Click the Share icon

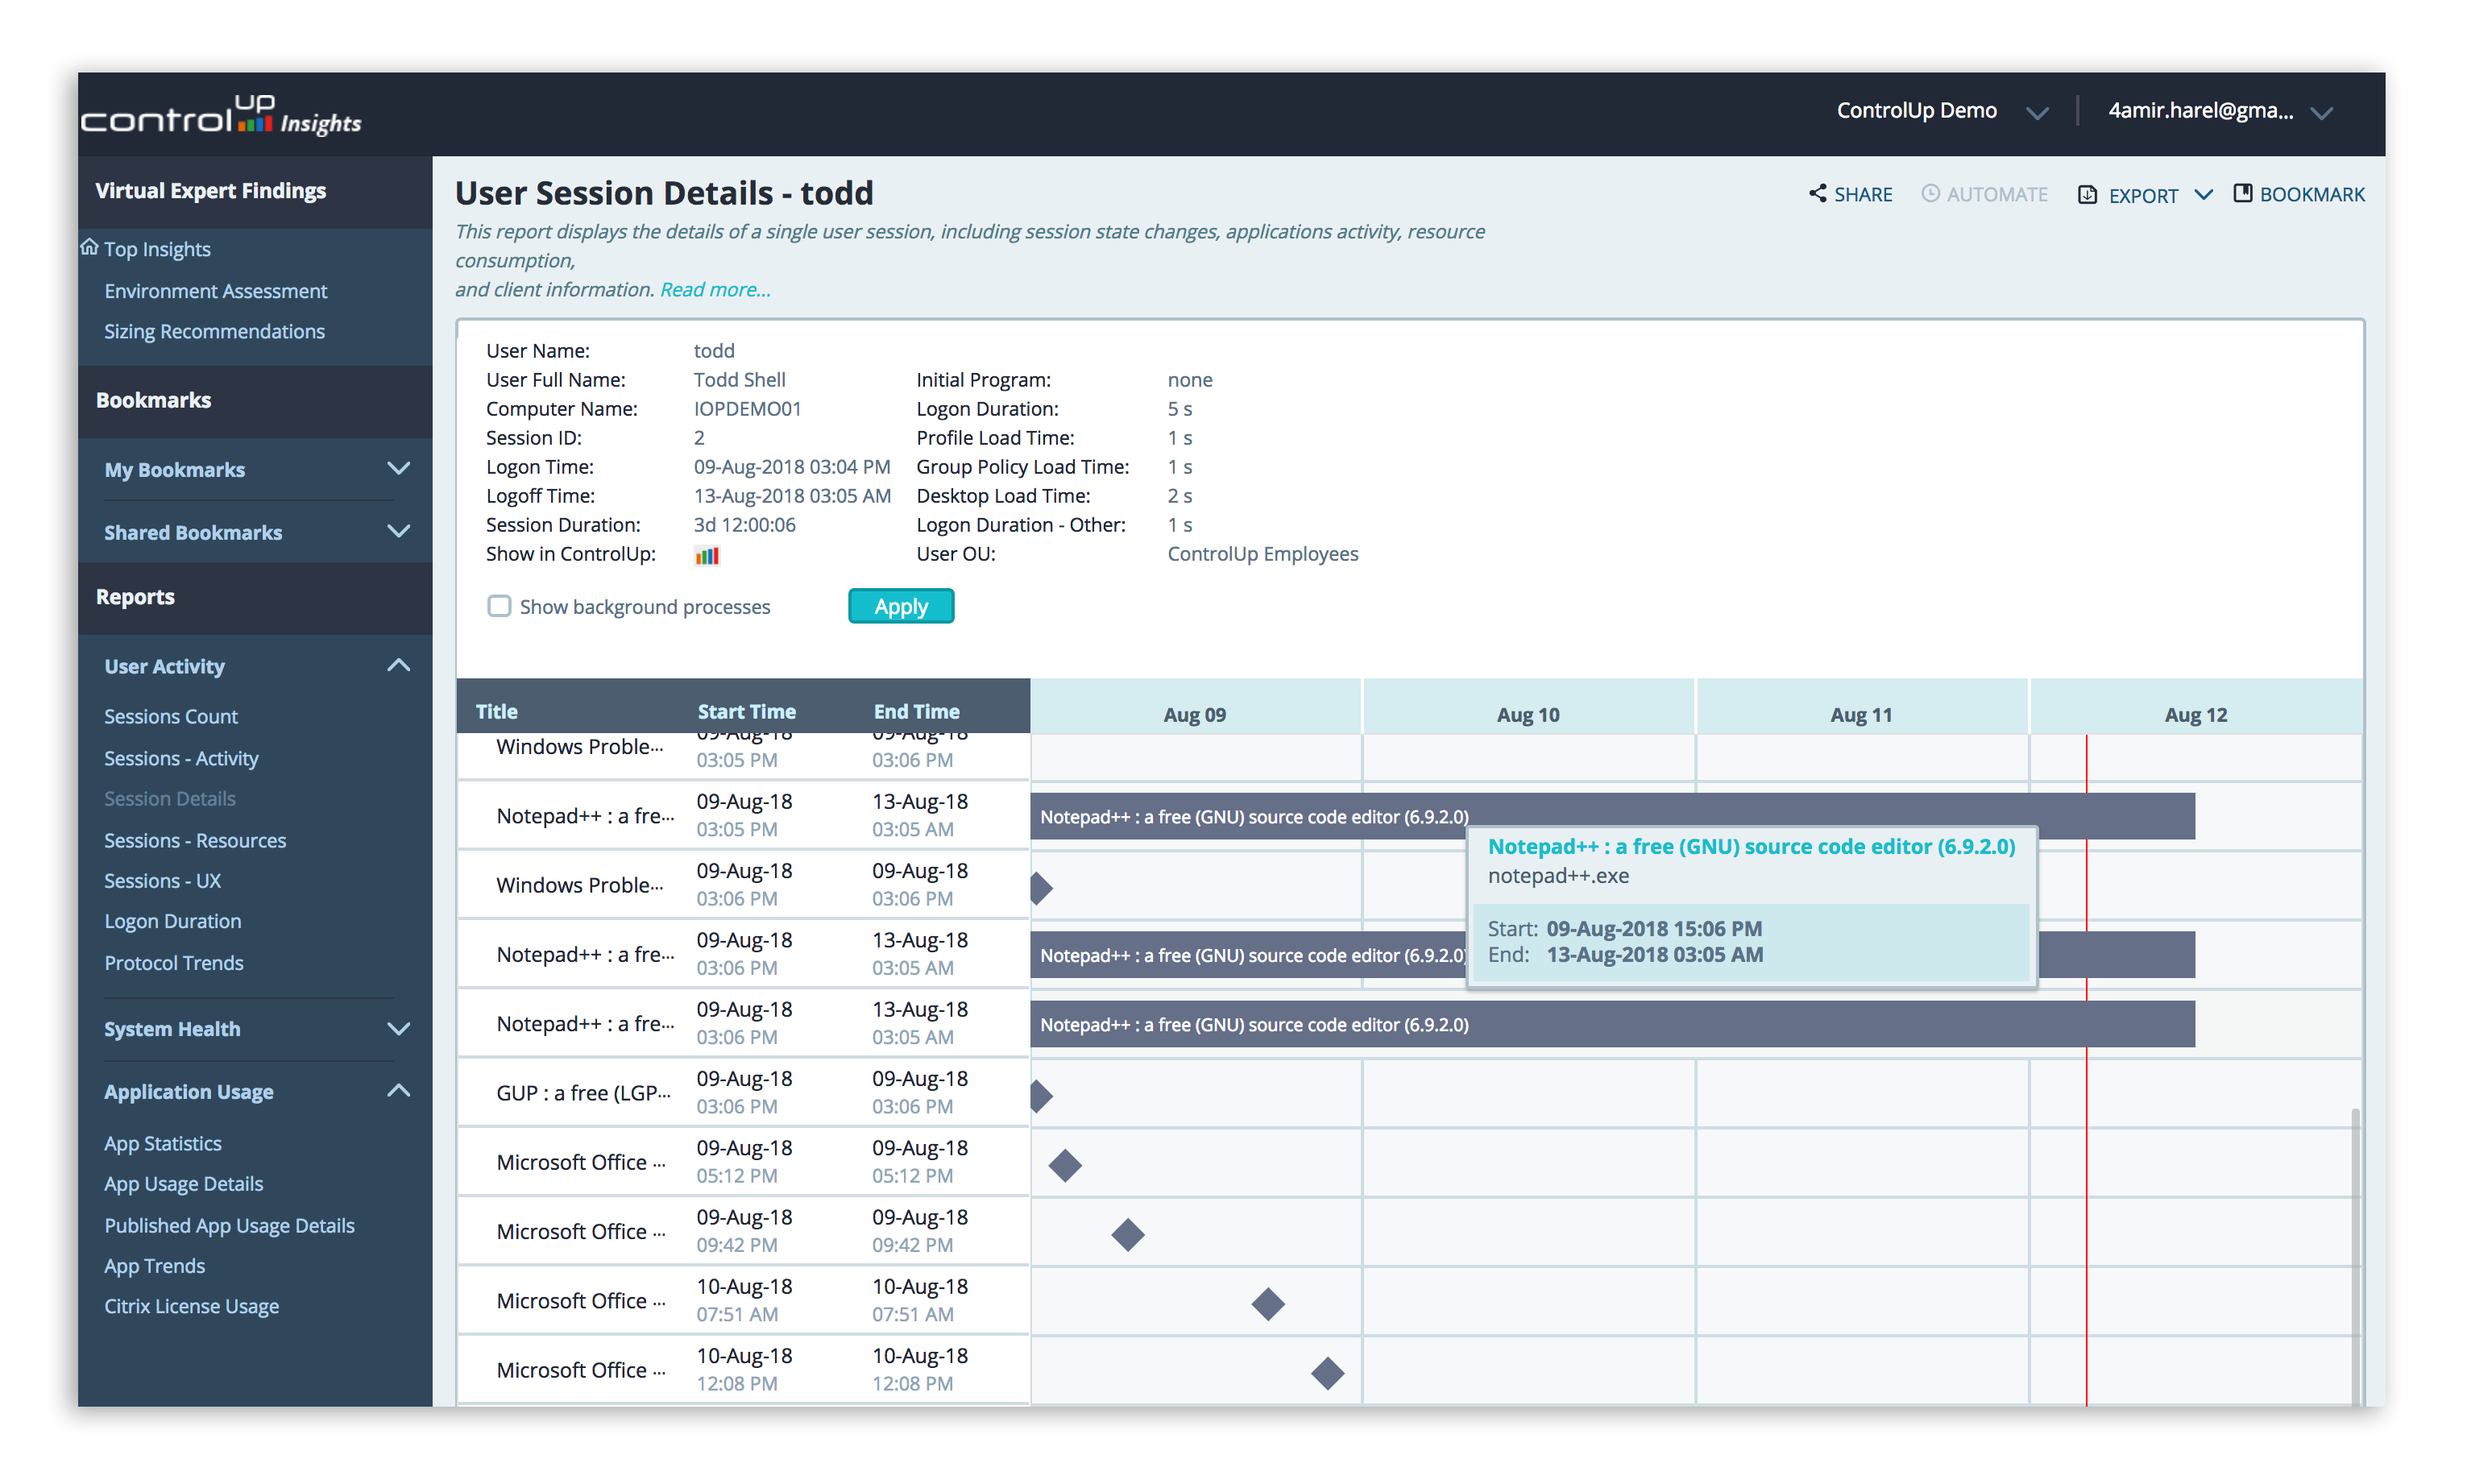(1816, 194)
